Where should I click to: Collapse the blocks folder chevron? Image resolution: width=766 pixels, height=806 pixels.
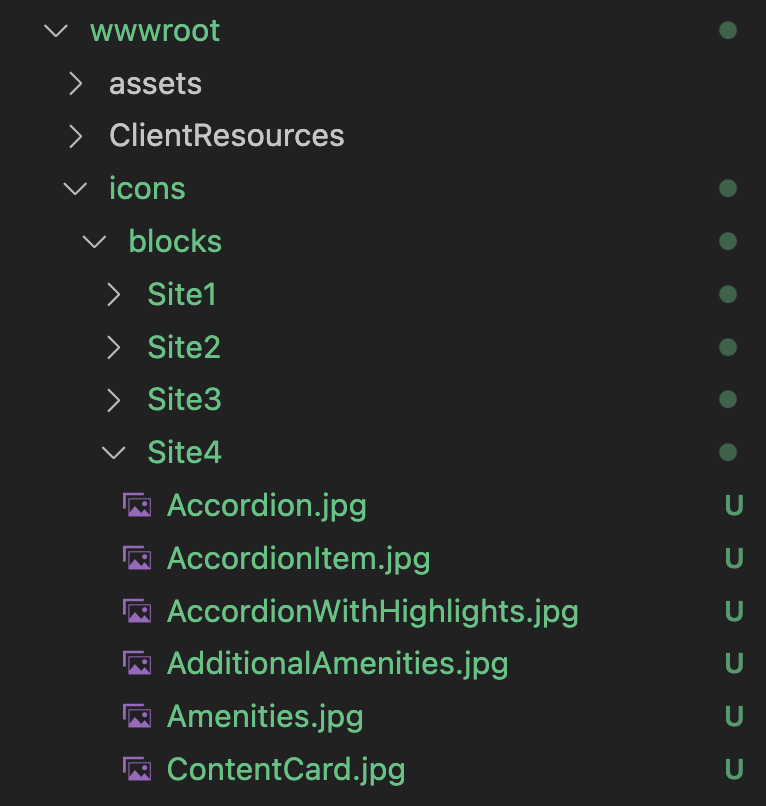tap(95, 242)
